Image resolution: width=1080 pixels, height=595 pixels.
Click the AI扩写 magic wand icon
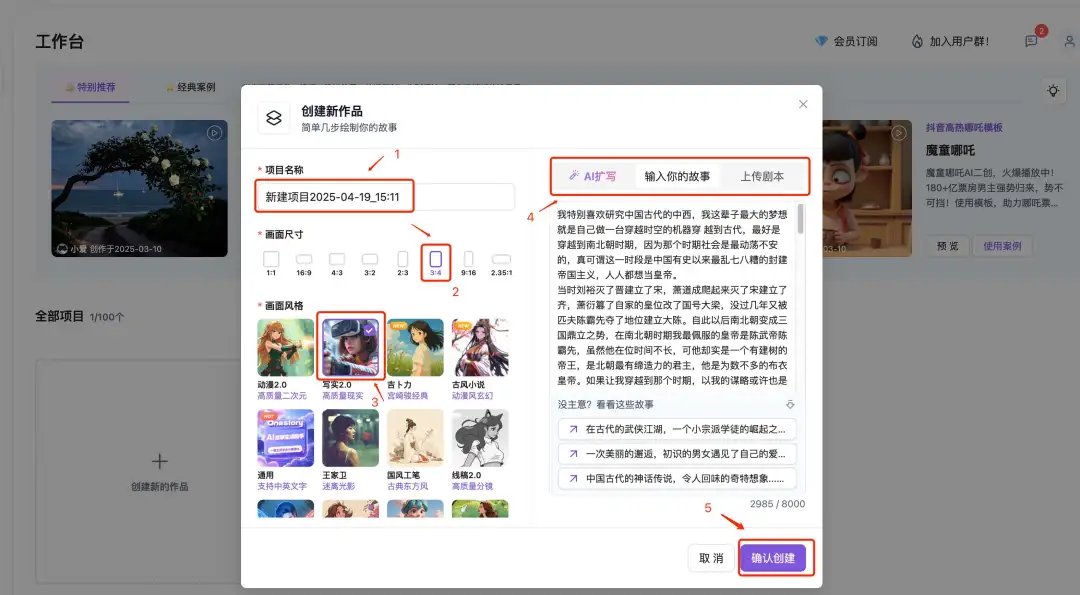point(574,176)
